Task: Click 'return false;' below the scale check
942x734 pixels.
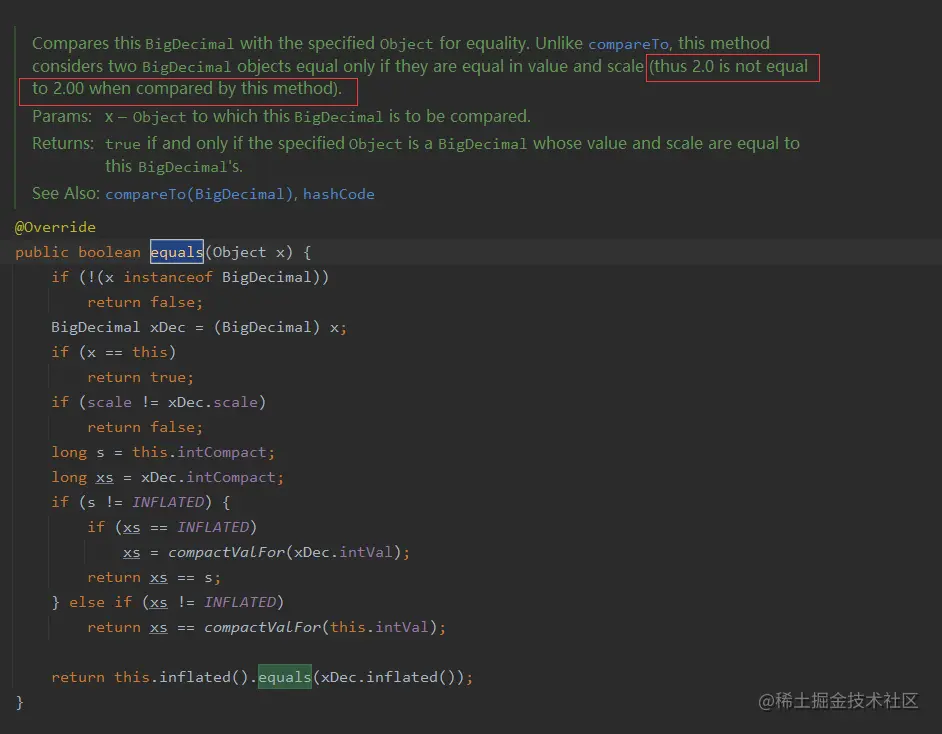Action: click(x=145, y=427)
